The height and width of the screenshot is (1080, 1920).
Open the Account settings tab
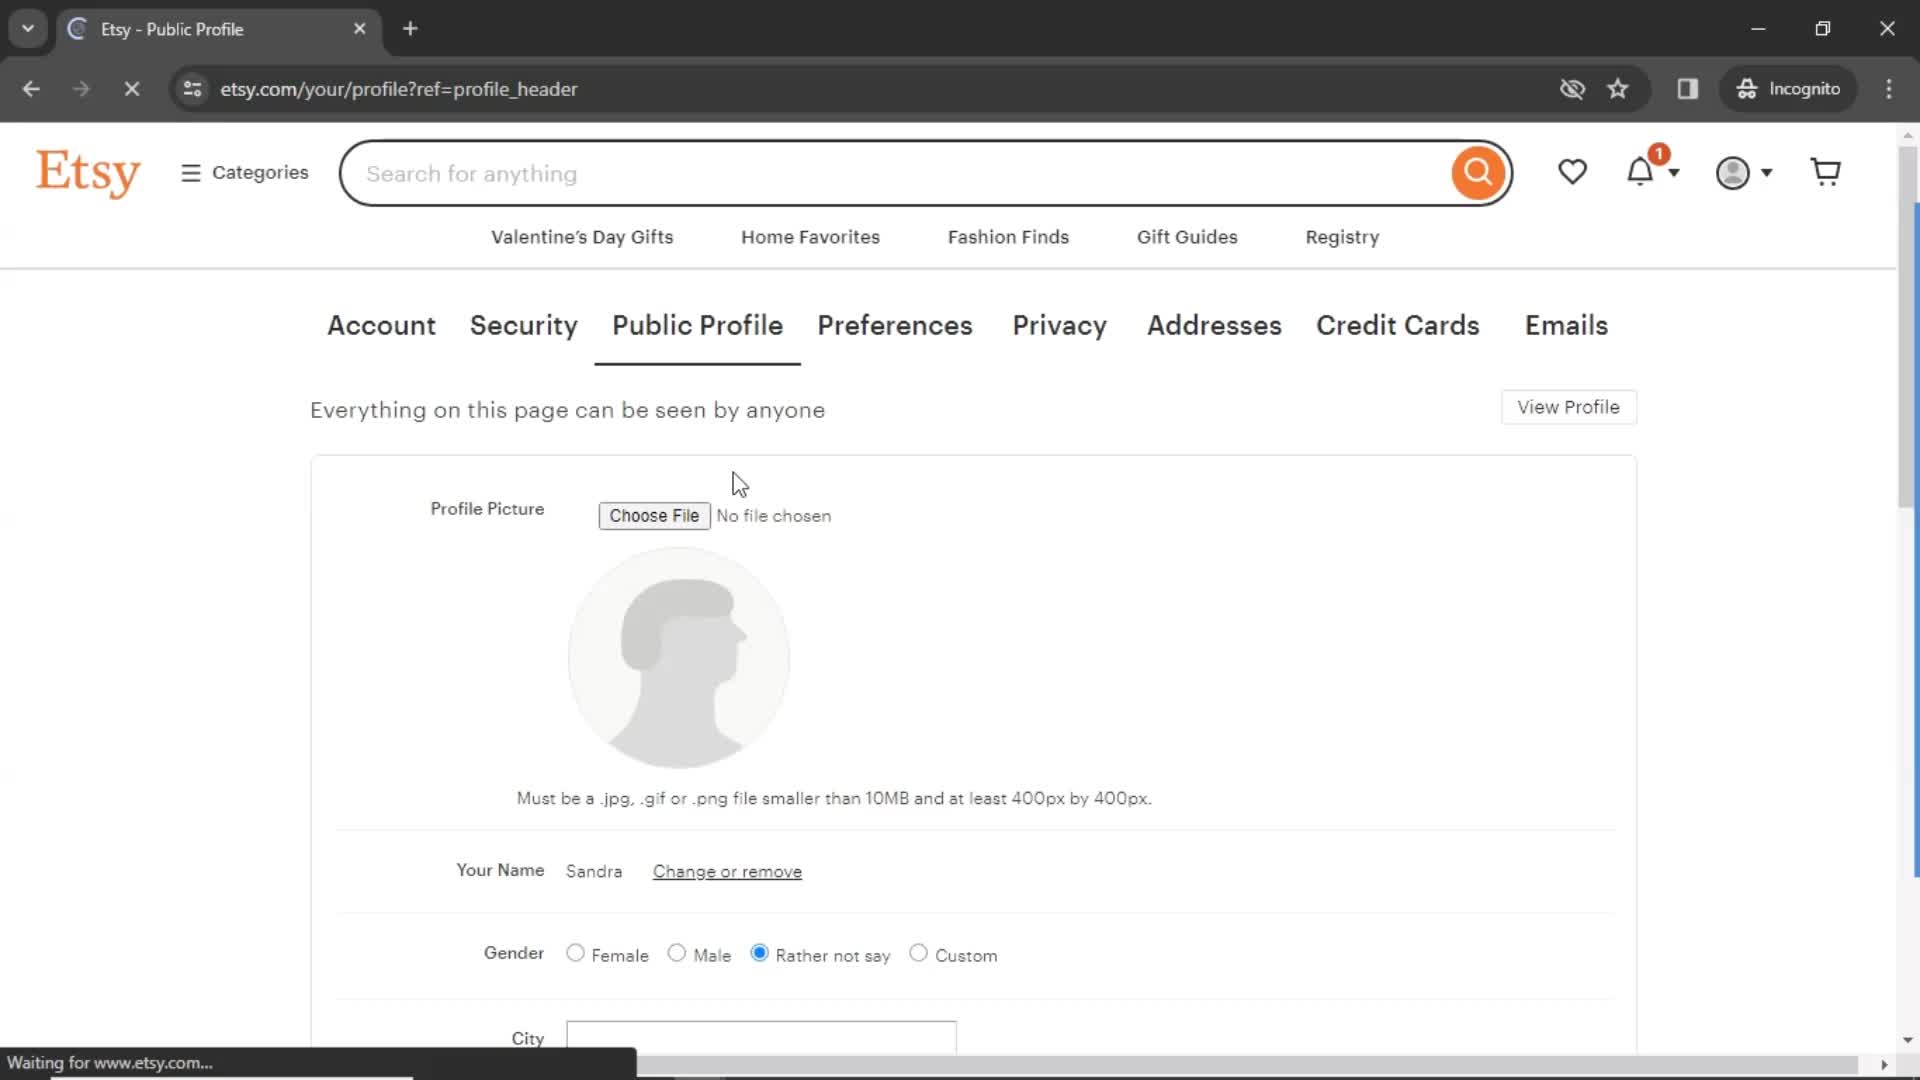381,324
